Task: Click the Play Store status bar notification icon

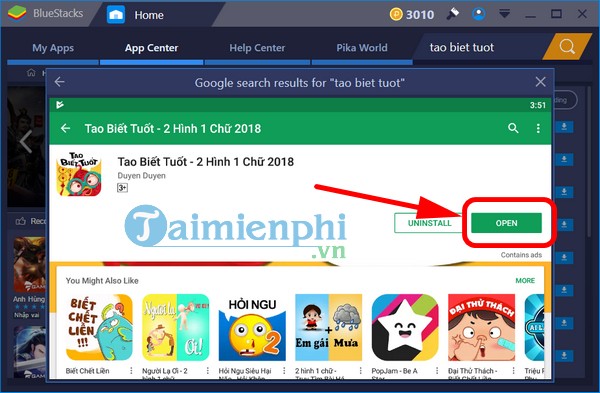Action: tap(60, 104)
